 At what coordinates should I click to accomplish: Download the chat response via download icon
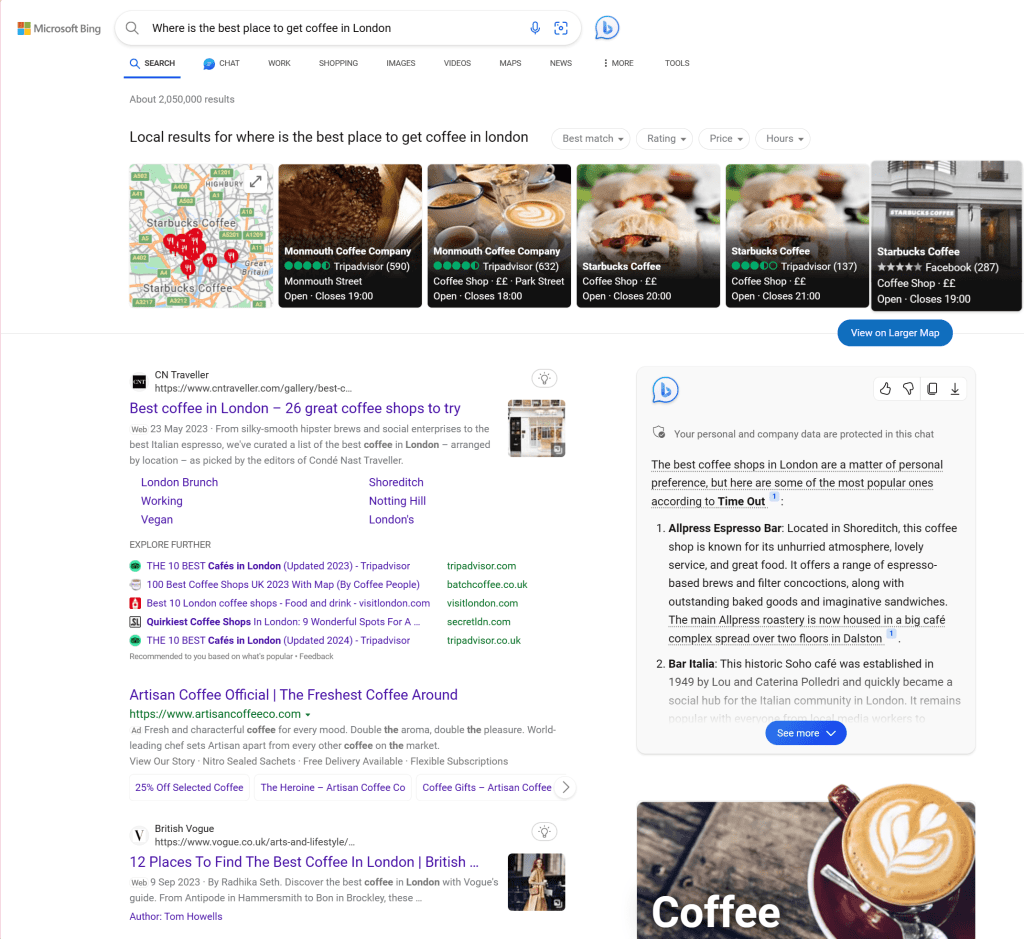pyautogui.click(x=954, y=388)
